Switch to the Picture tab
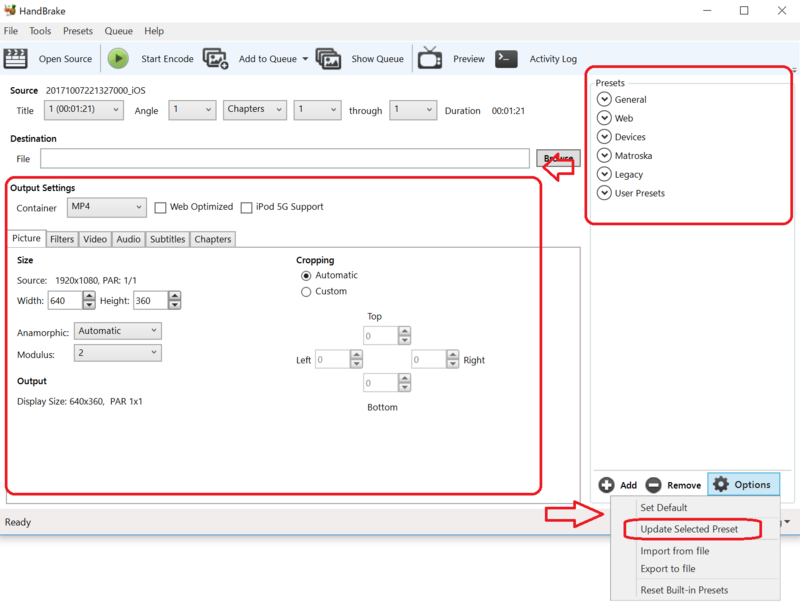This screenshot has width=800, height=610. coord(26,238)
